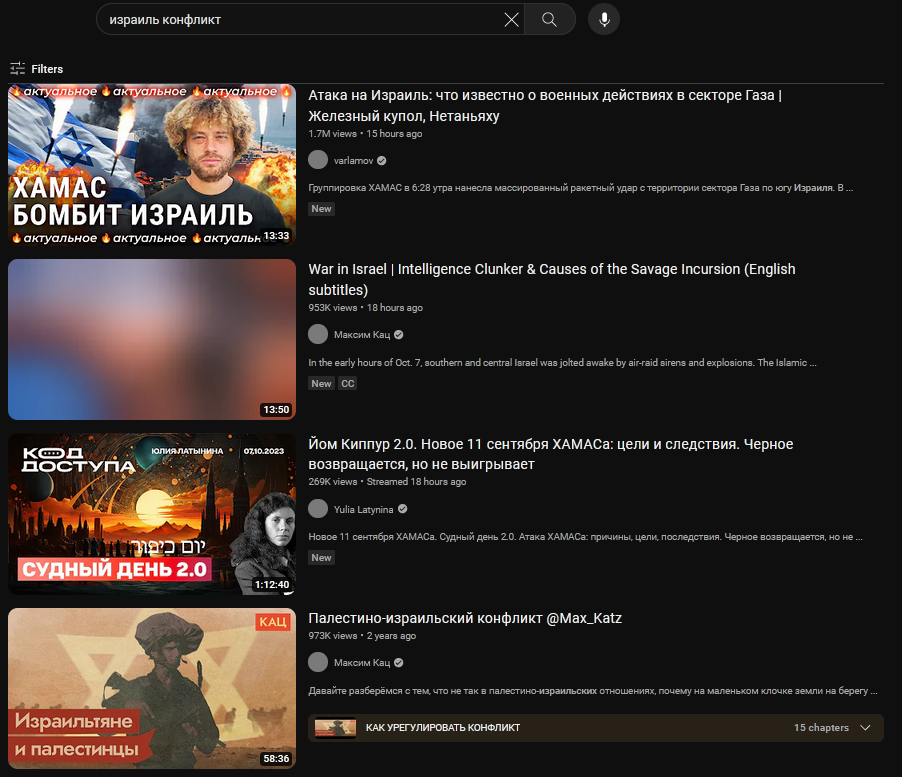Click the 973K views 2 years ago text
The image size is (902, 777).
tap(362, 636)
